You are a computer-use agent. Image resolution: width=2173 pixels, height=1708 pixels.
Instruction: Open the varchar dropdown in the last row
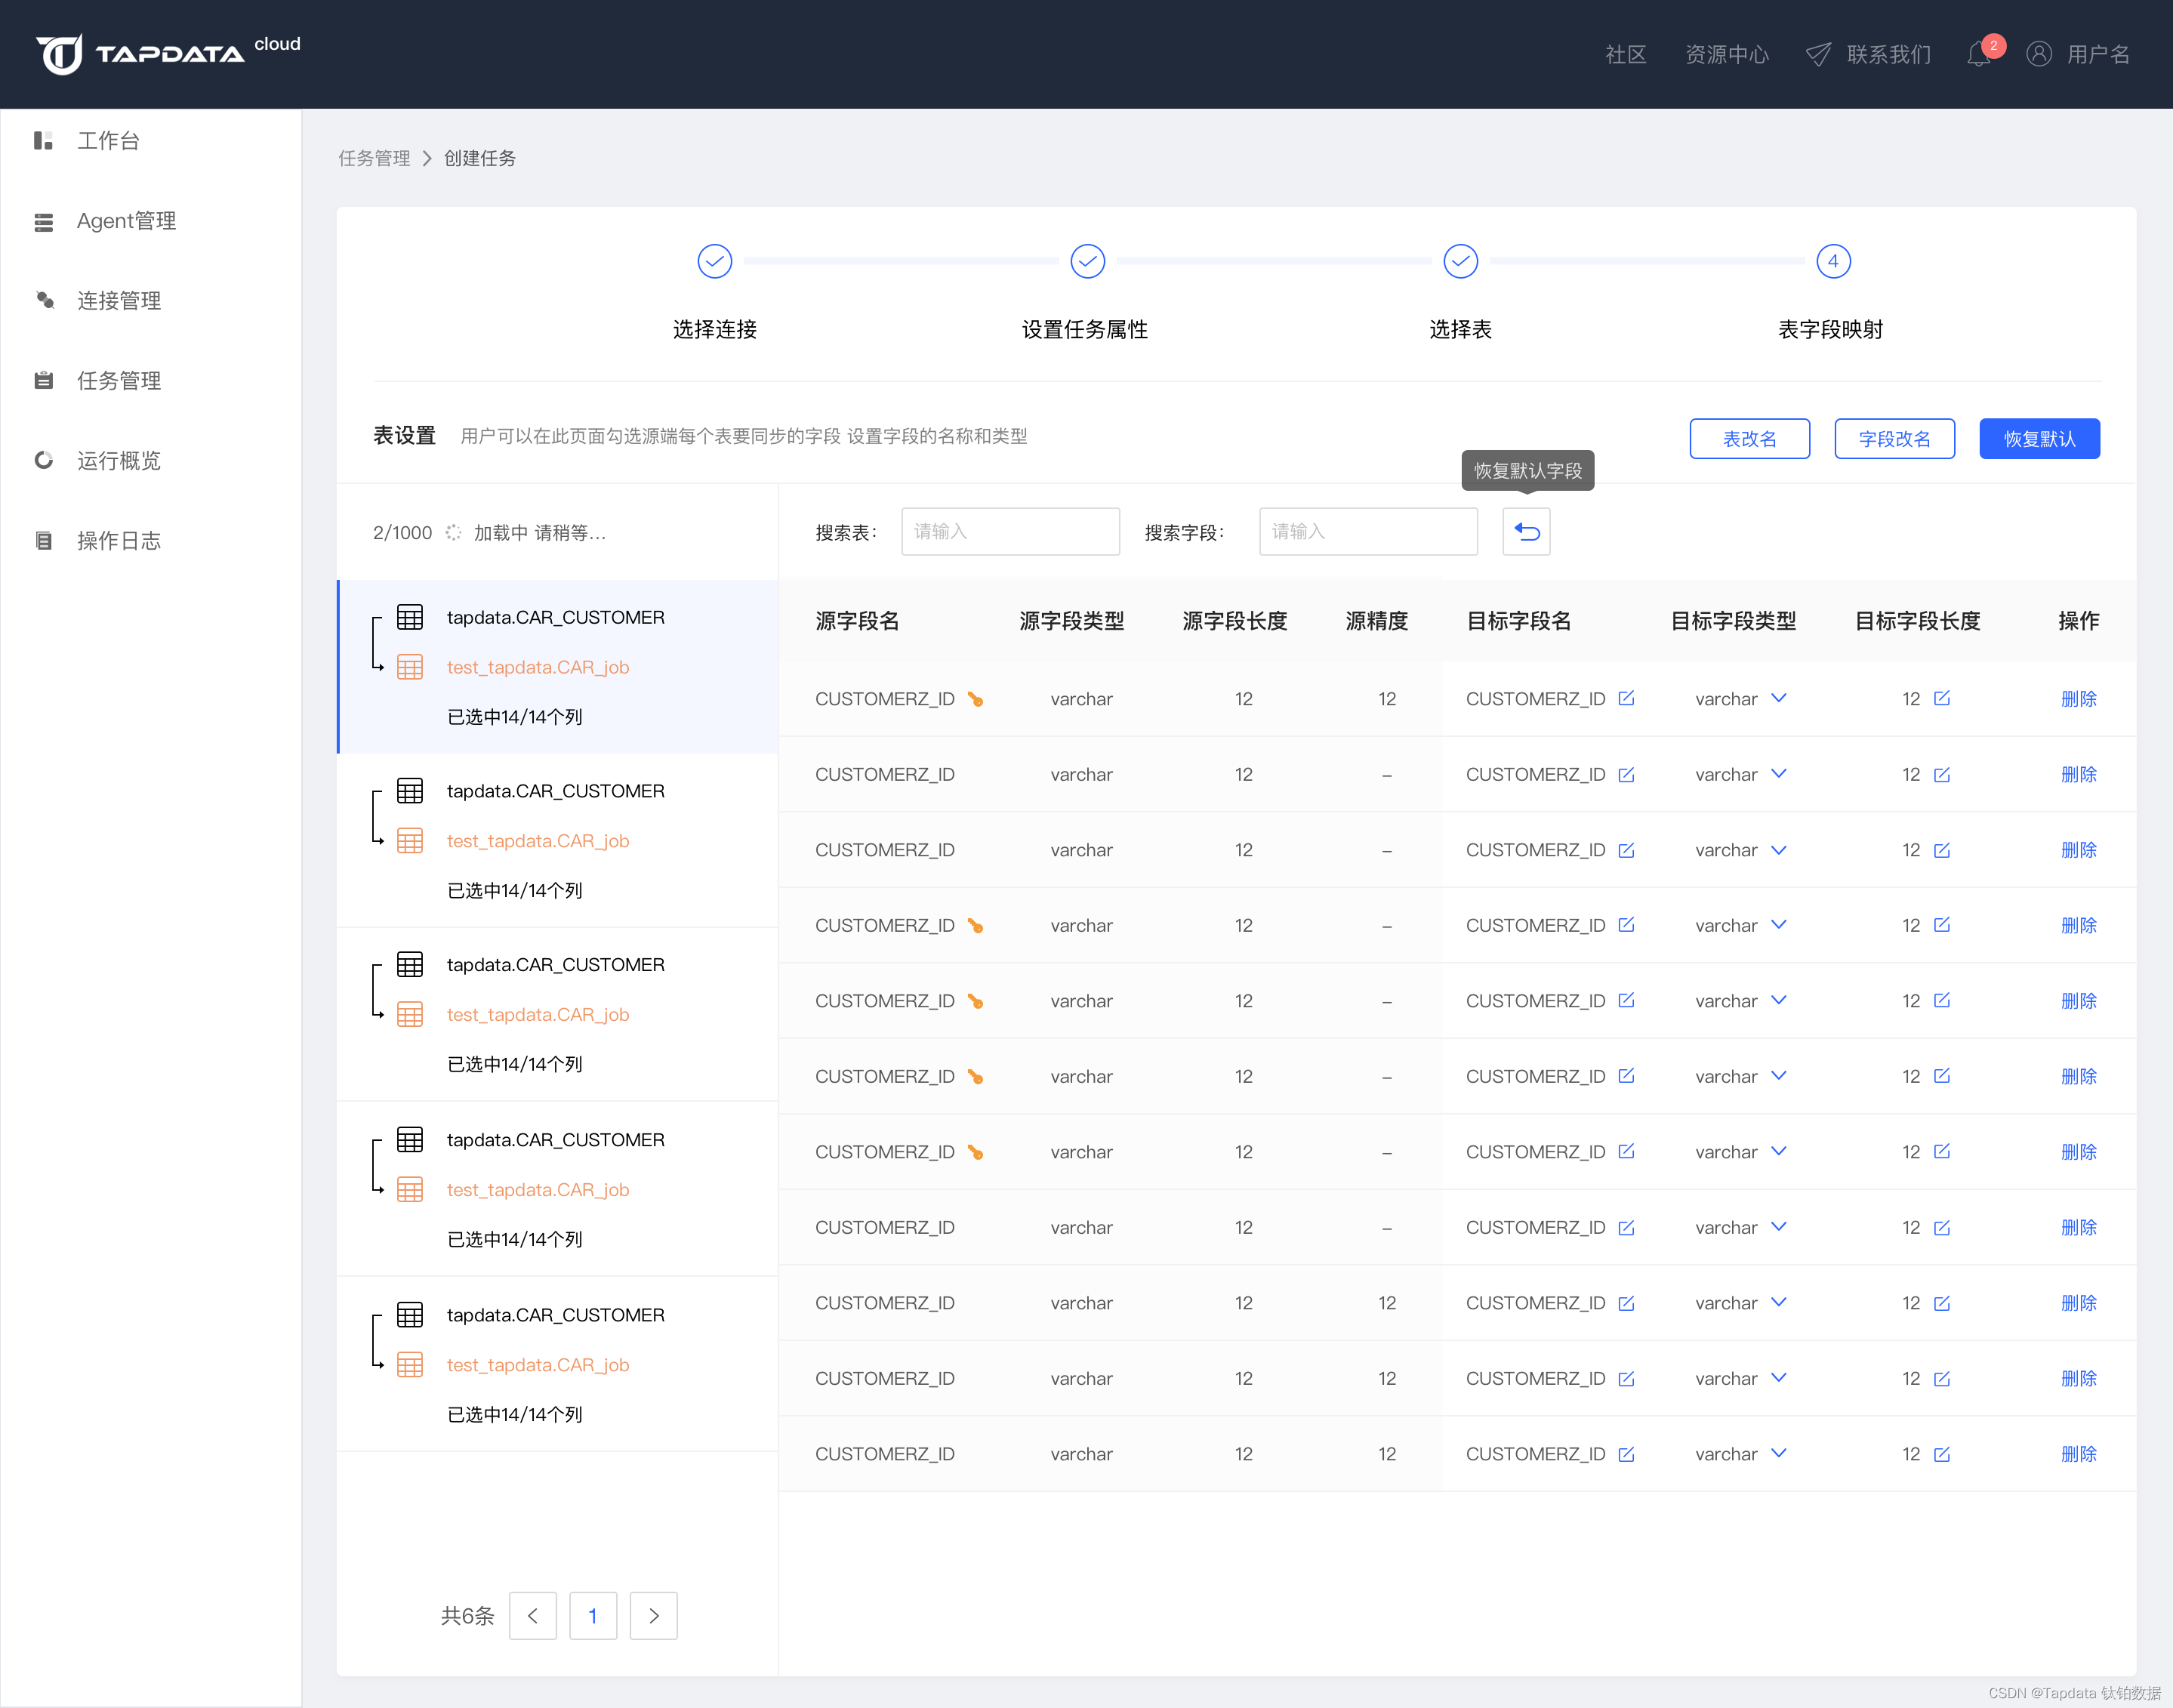click(1779, 1453)
